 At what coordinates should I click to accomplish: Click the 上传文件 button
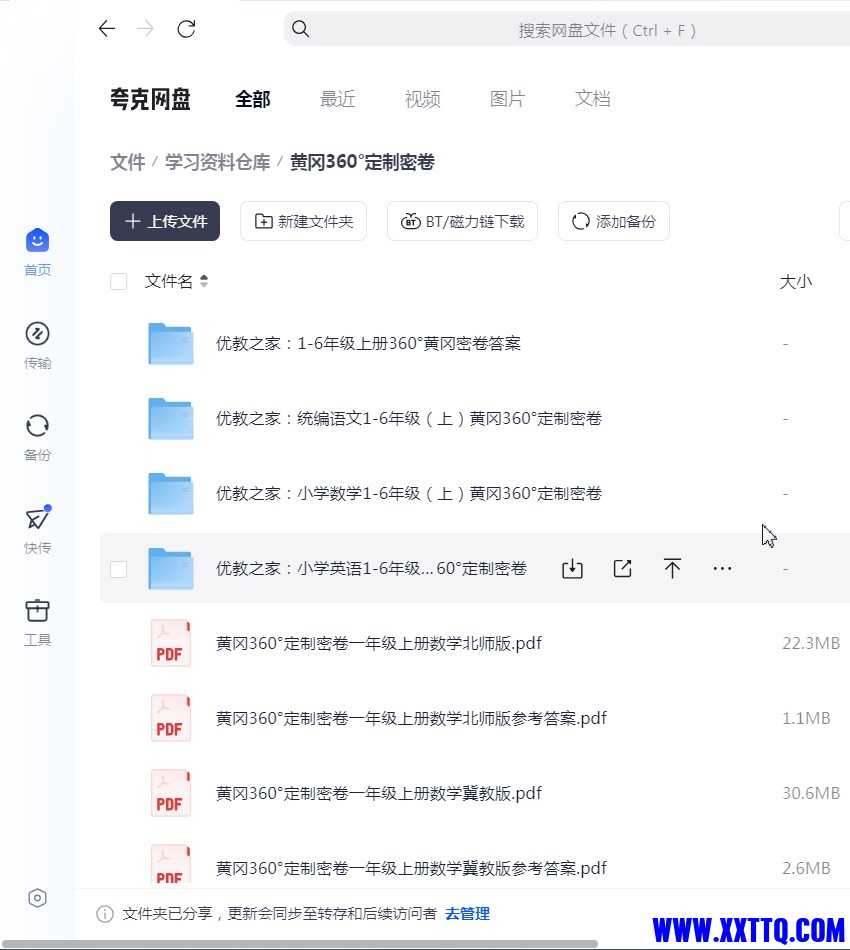(x=165, y=221)
